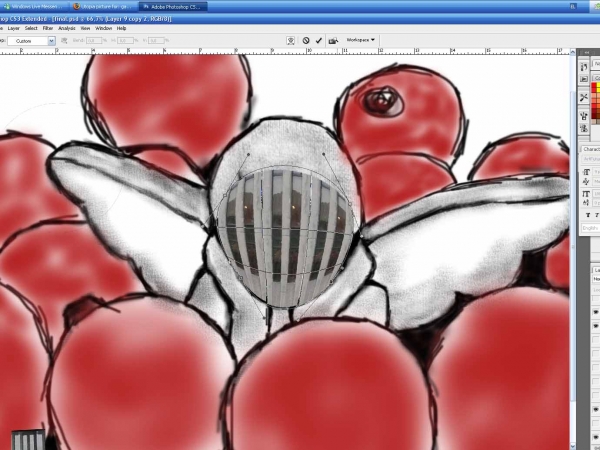Open the Window menu
600x450 pixels.
point(103,28)
